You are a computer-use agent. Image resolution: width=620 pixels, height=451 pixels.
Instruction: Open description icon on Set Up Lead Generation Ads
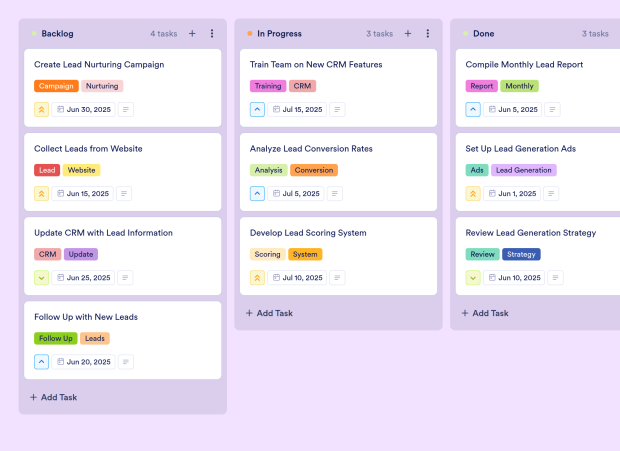tap(551, 194)
